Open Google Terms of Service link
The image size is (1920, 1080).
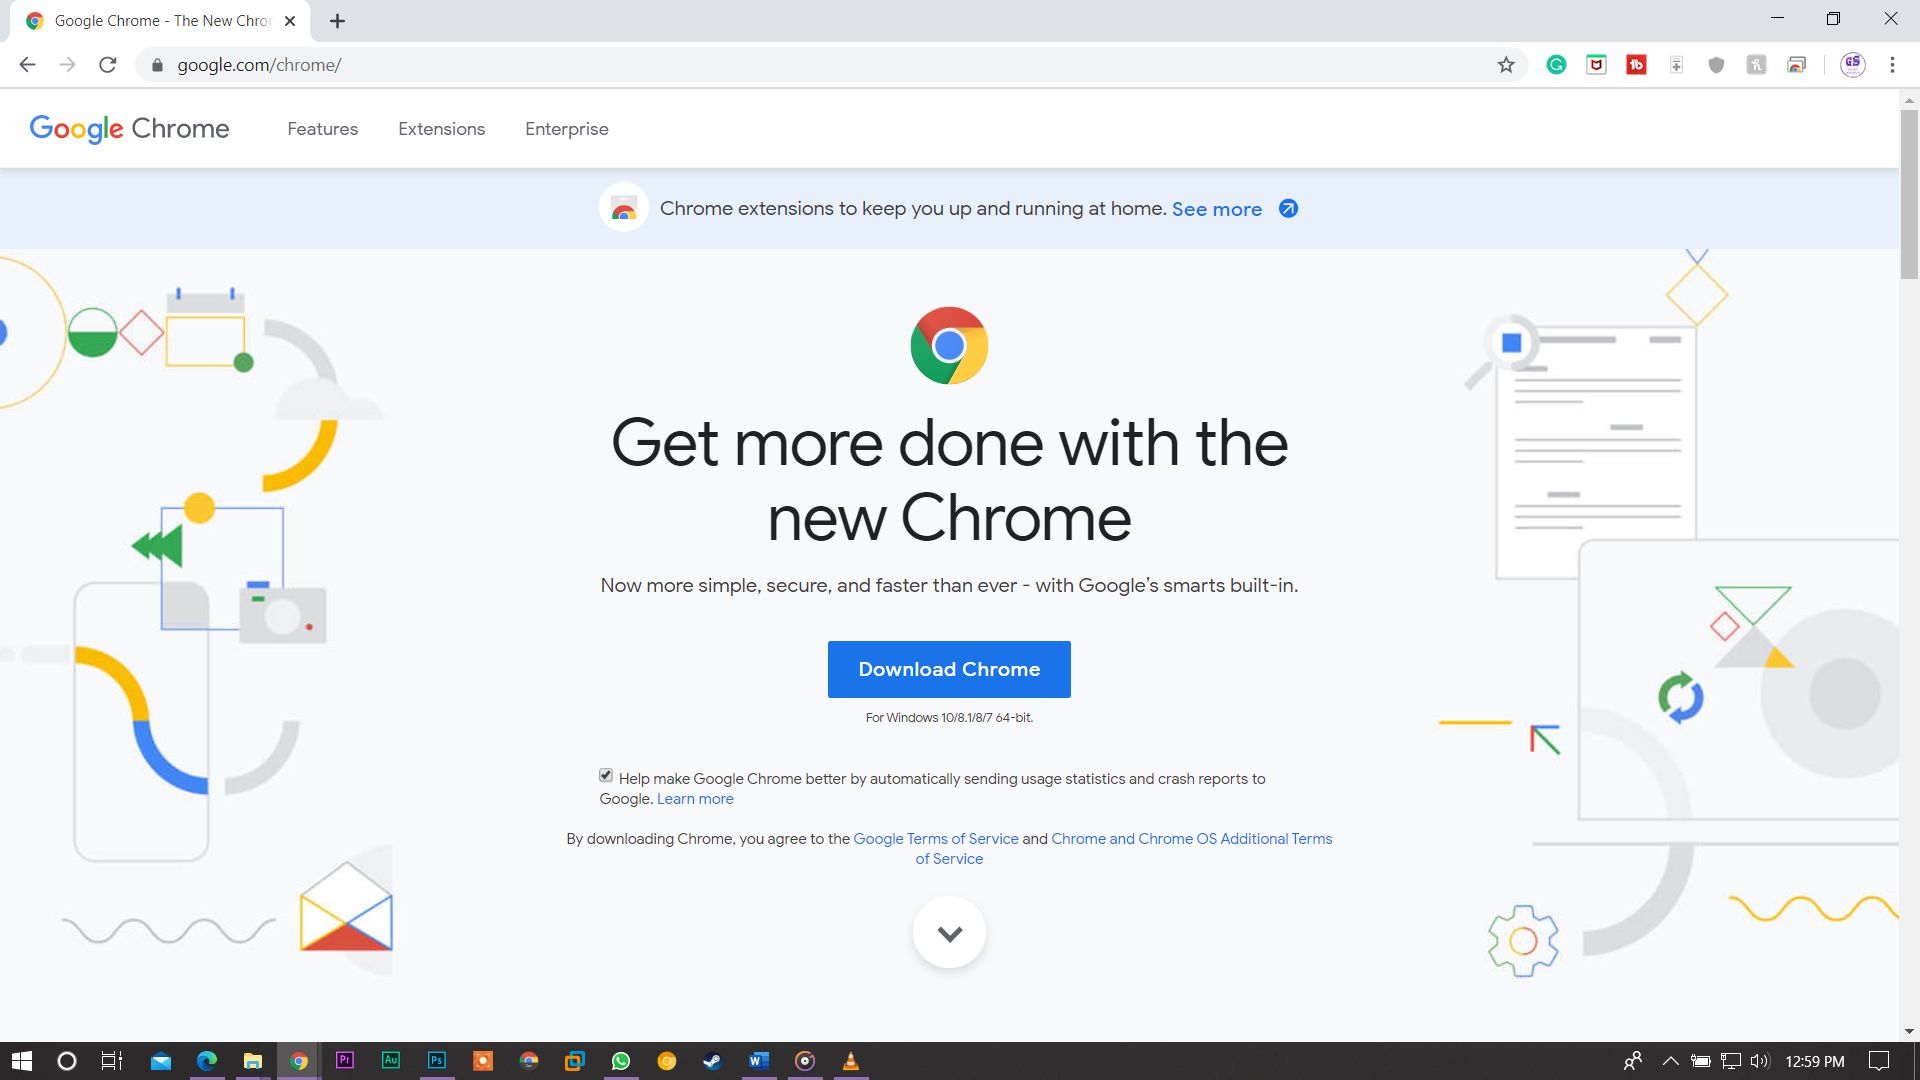[x=936, y=839]
